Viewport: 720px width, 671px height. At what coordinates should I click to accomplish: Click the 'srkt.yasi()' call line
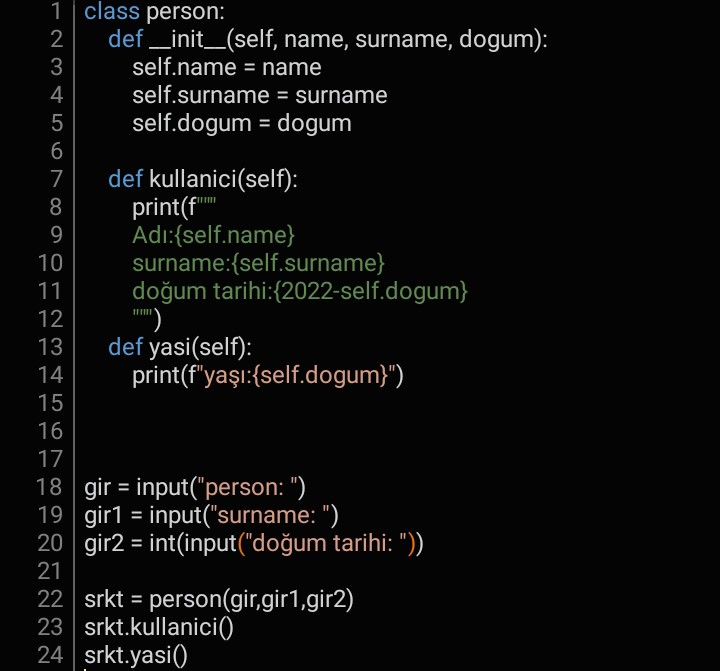tap(136, 655)
